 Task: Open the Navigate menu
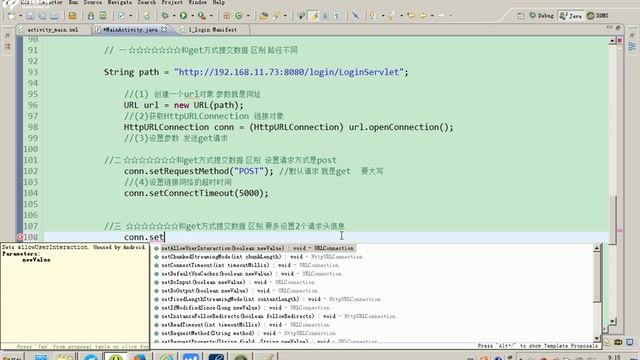tap(120, 2)
